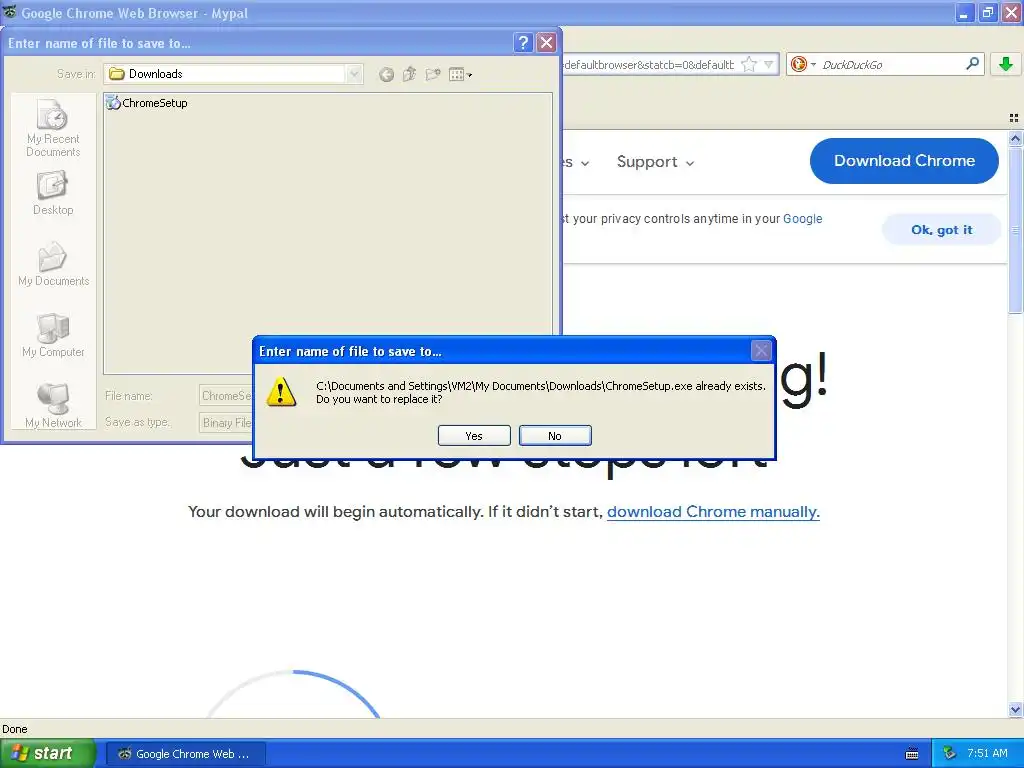Click the Mypal raccoon icon in title bar

click(10, 12)
